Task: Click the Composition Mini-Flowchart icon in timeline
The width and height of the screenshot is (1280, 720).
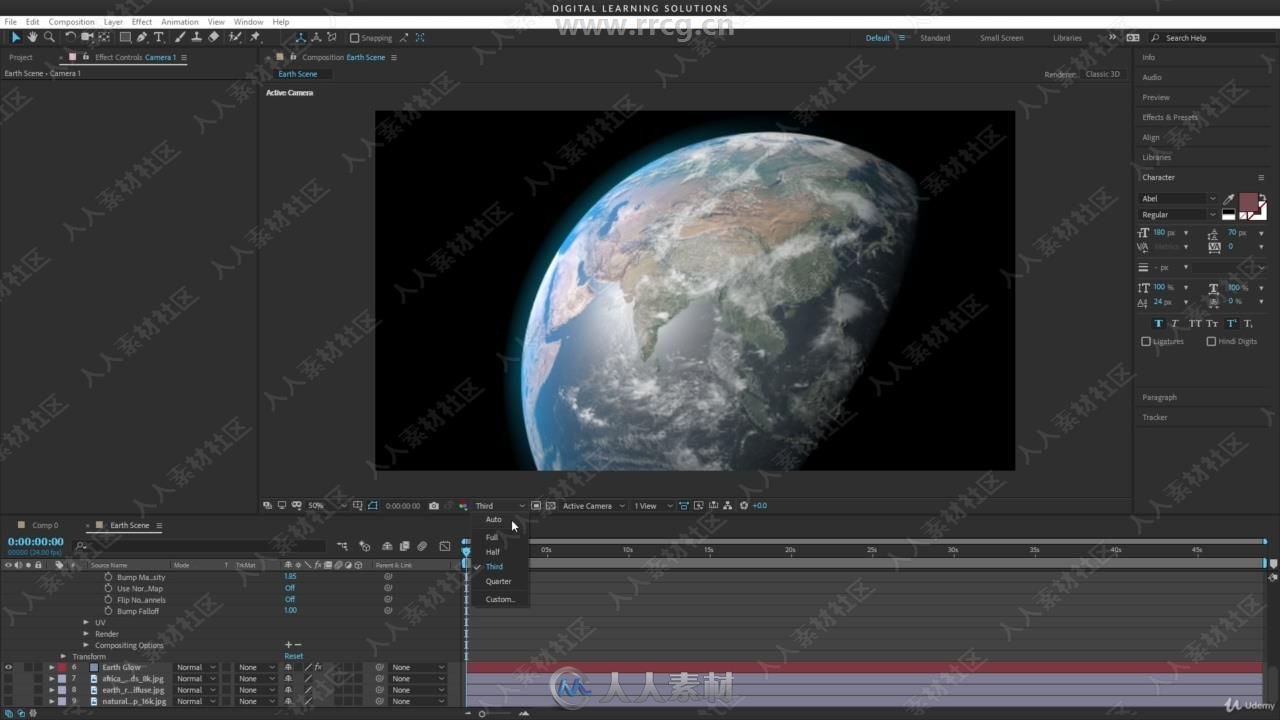Action: click(342, 546)
